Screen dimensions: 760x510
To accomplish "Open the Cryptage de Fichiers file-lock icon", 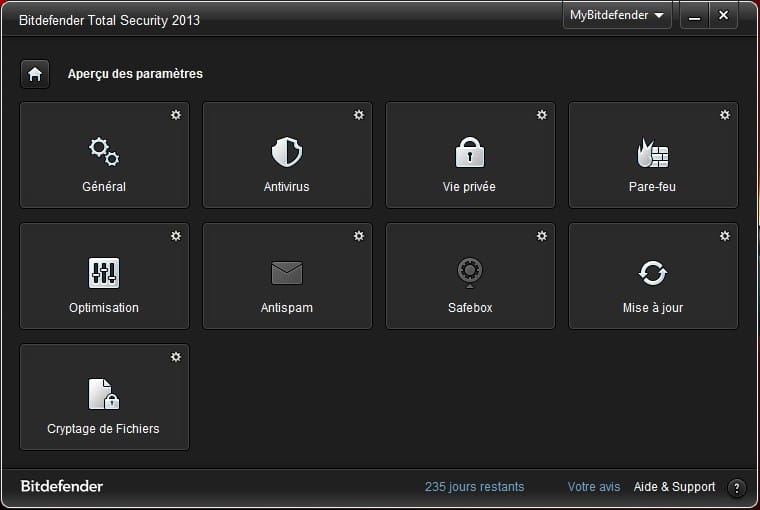I will [x=104, y=394].
